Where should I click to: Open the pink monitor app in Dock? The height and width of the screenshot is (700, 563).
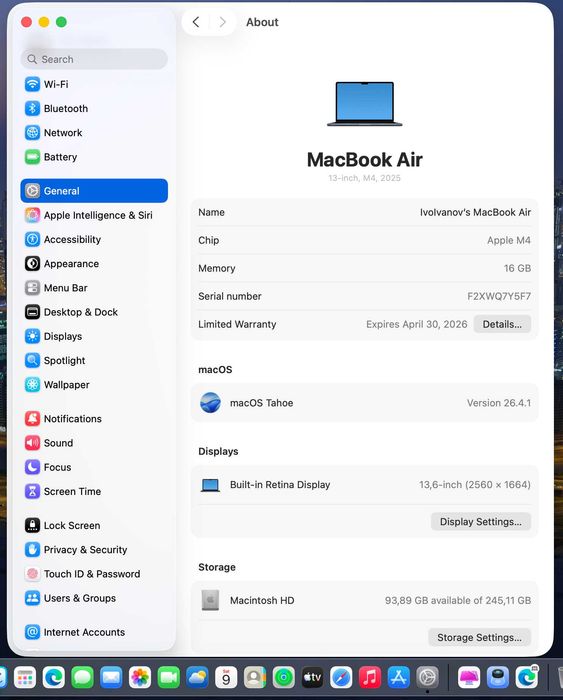469,677
